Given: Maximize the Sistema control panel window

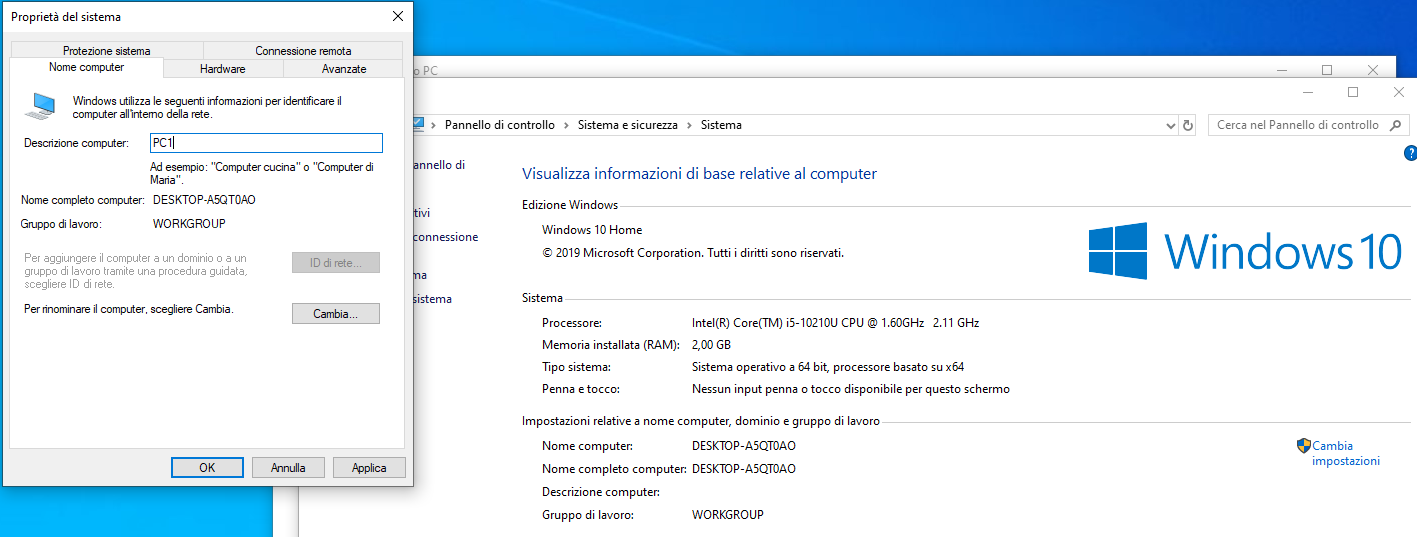Looking at the screenshot, I should (x=1353, y=92).
